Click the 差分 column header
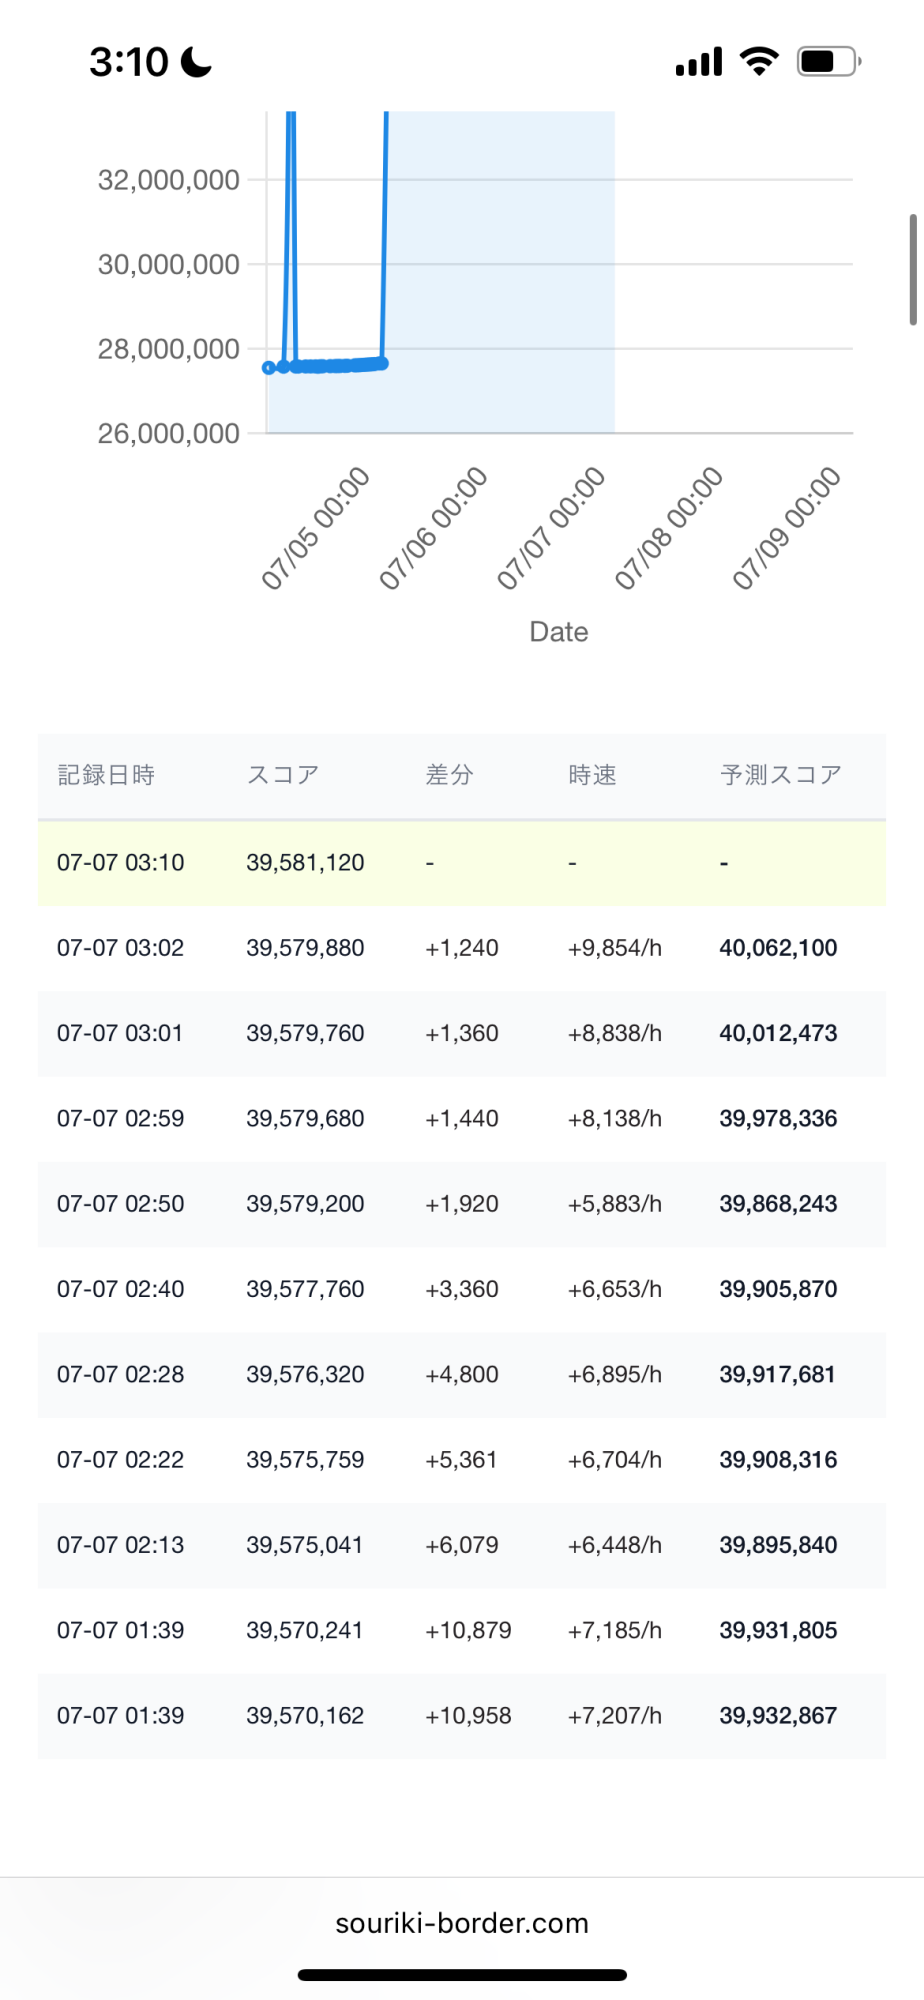The width and height of the screenshot is (924, 2000). click(x=449, y=775)
